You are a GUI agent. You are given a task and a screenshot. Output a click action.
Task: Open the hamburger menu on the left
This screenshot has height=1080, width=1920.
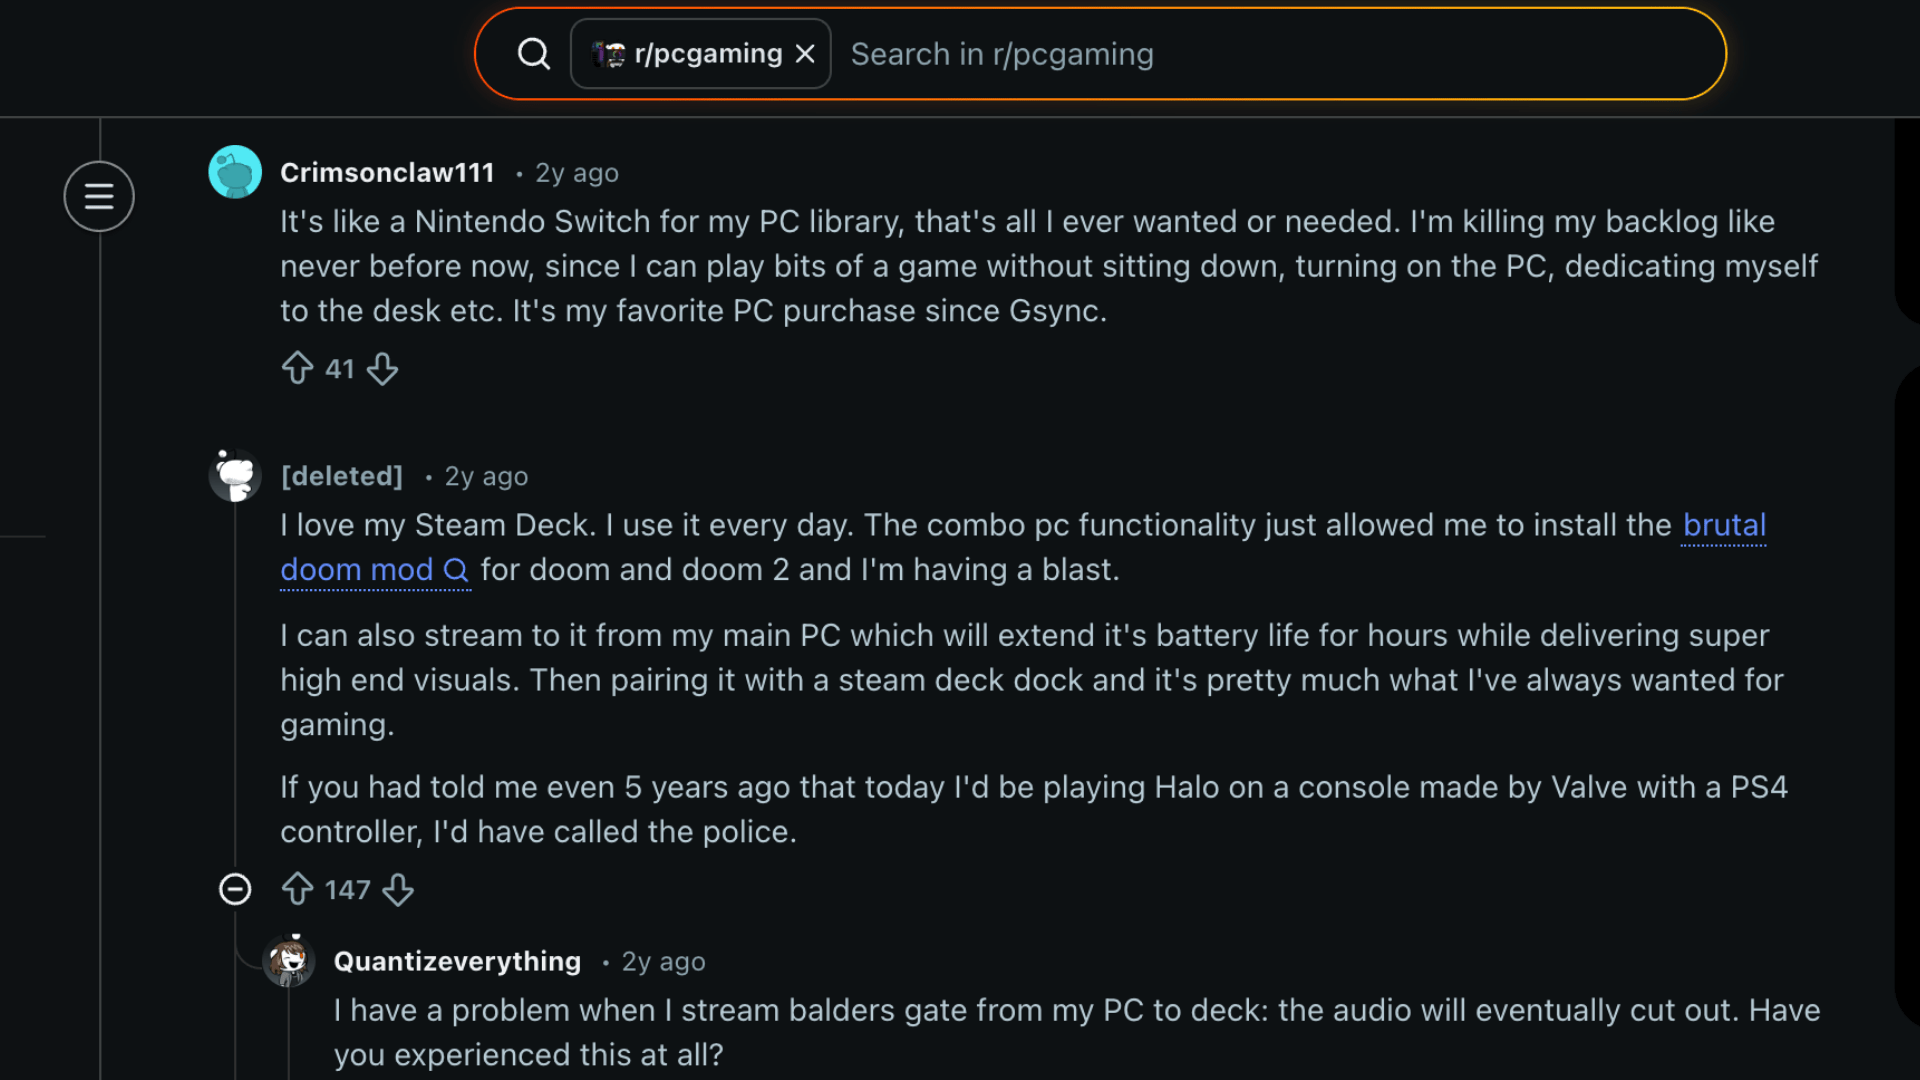(x=99, y=196)
